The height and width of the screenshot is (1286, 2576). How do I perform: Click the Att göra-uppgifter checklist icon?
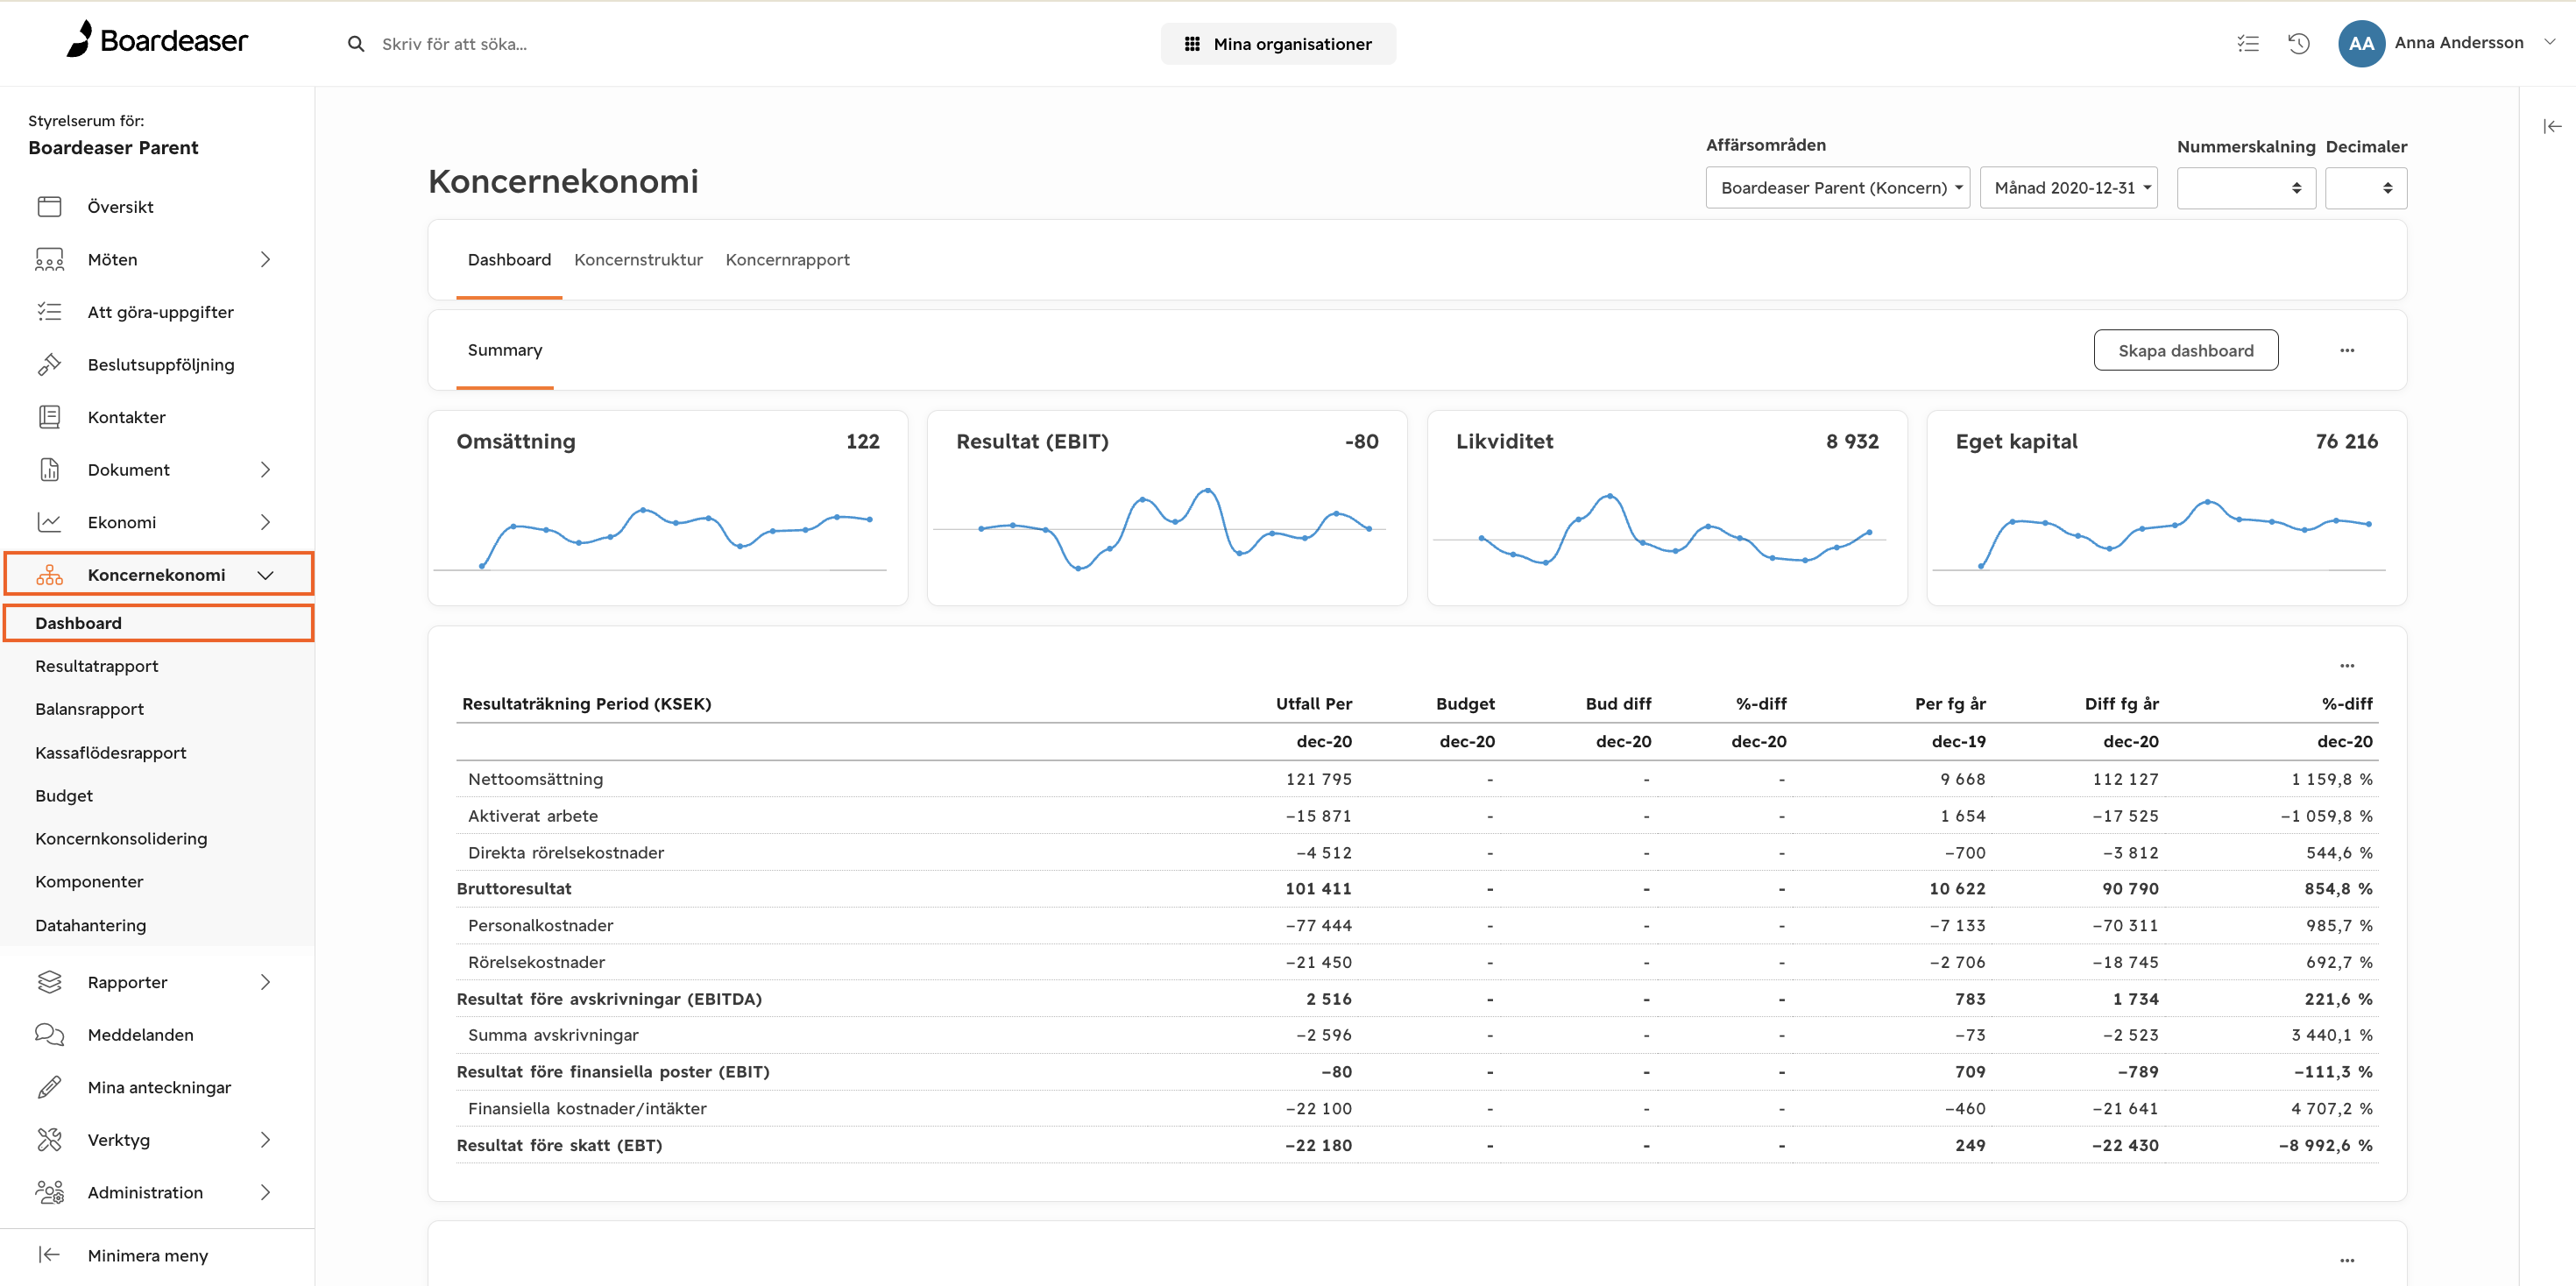pos(50,312)
